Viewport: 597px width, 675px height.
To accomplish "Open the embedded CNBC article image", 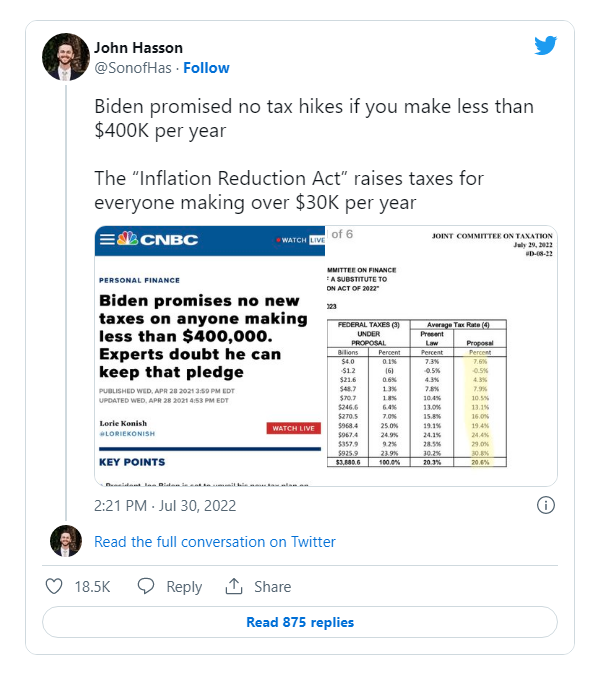I will point(210,356).
